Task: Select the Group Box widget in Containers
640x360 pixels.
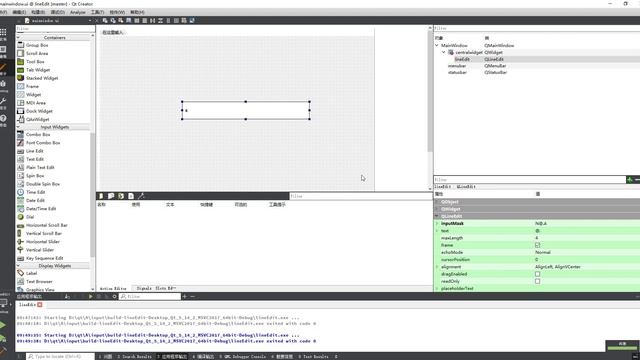Action: (33, 45)
